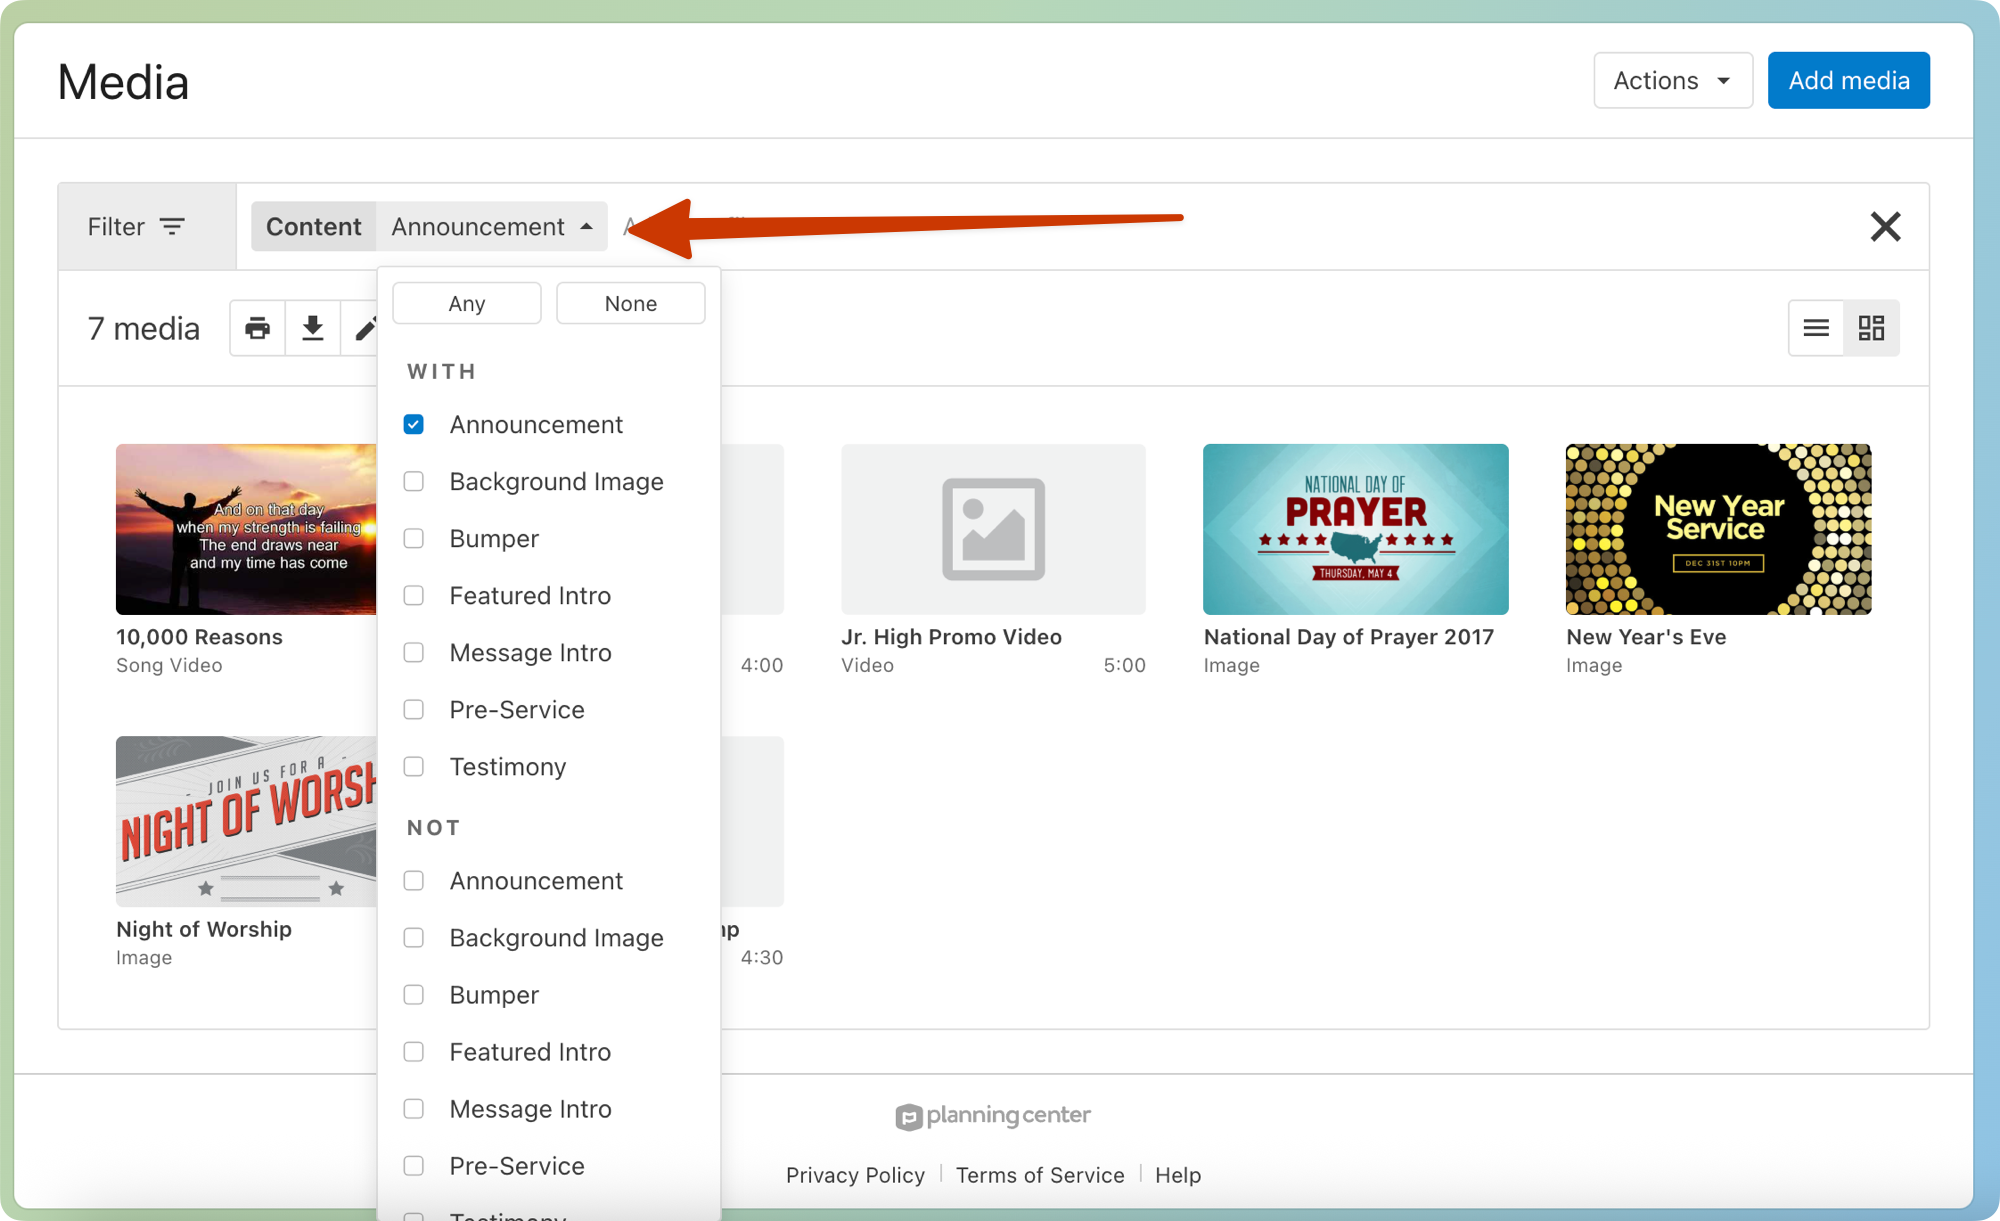Viewport: 2000px width, 1221px height.
Task: Switch to list view layout
Action: (x=1816, y=328)
